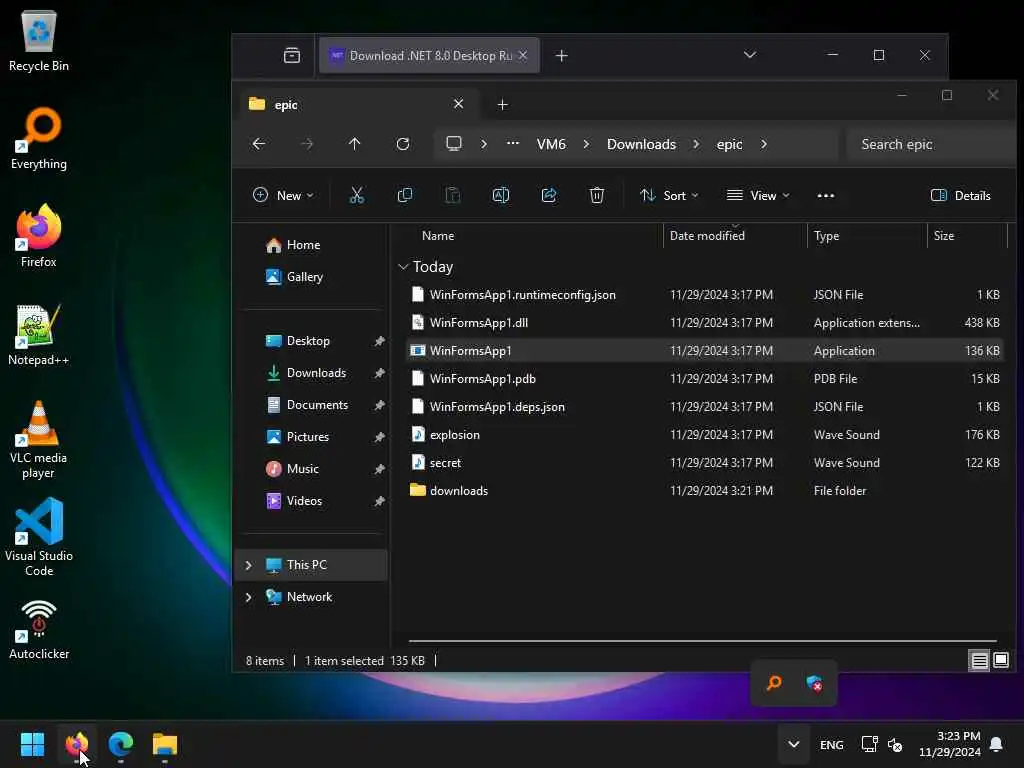Expand hidden path ellipsis in address bar
The image size is (1024, 768).
coord(513,144)
